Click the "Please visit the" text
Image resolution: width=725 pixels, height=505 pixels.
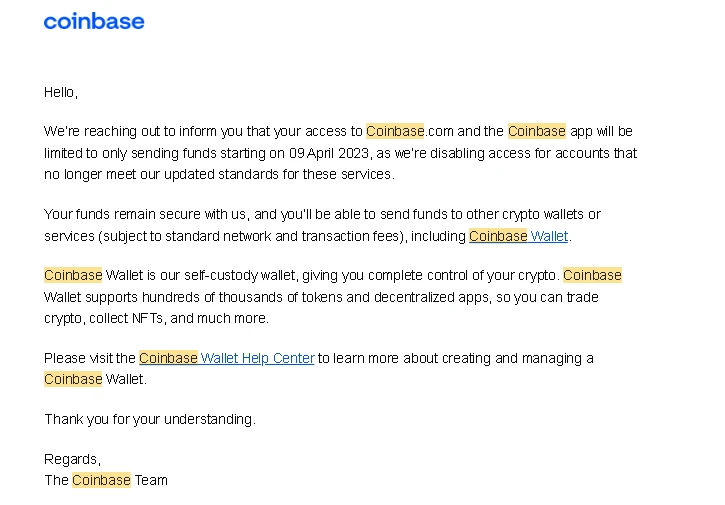[x=90, y=358]
